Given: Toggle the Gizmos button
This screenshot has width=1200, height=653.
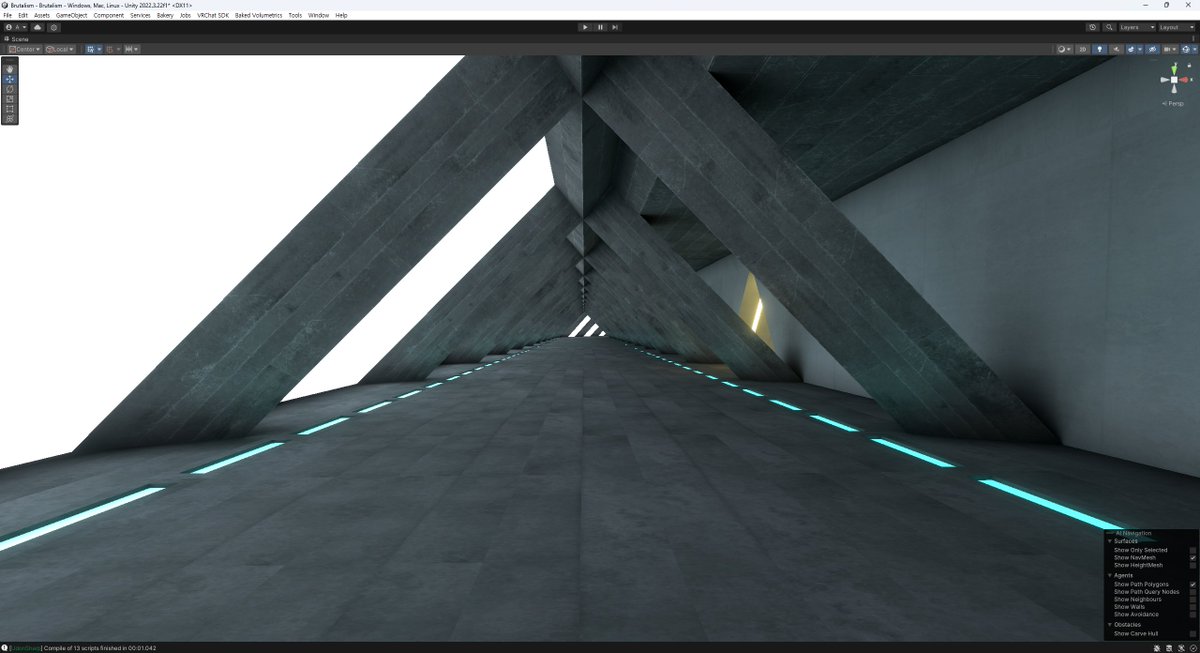Looking at the screenshot, I should coord(1186,49).
